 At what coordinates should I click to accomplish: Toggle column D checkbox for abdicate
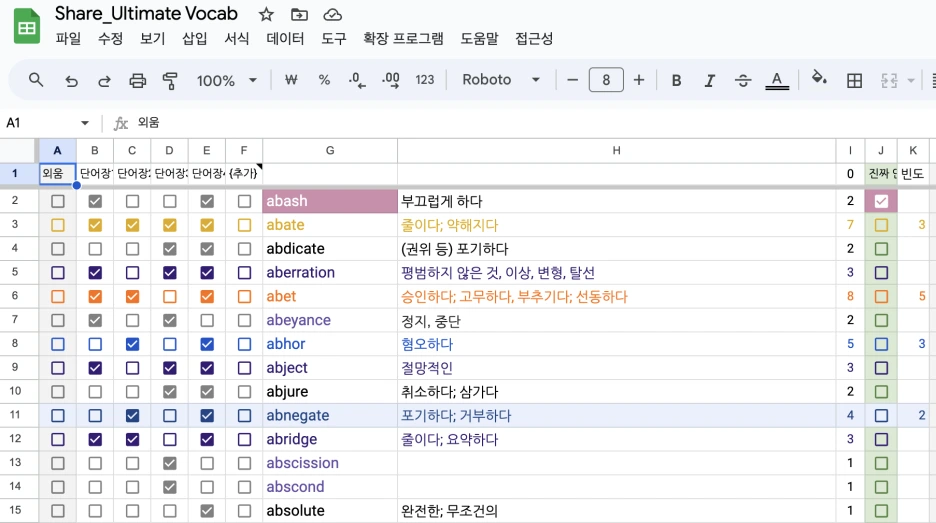(x=170, y=249)
